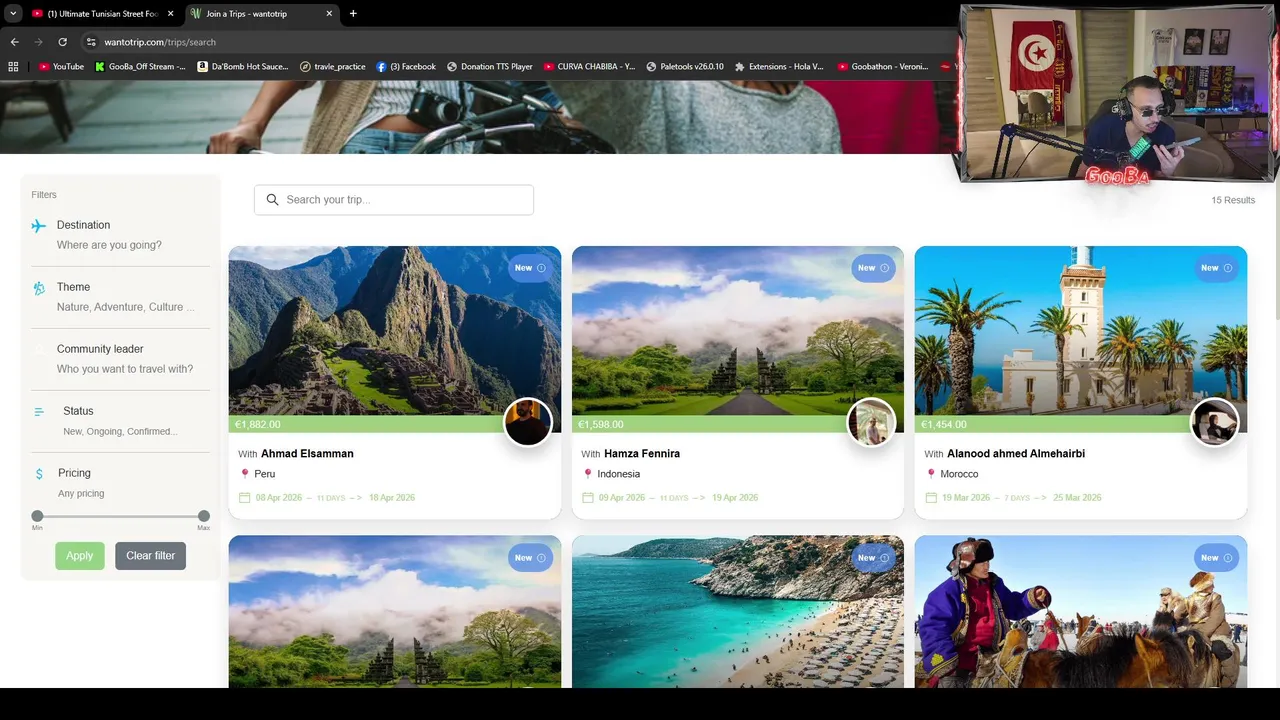Click the New badge on Indonesia trip
Viewport: 1280px width, 720px height.
click(873, 268)
